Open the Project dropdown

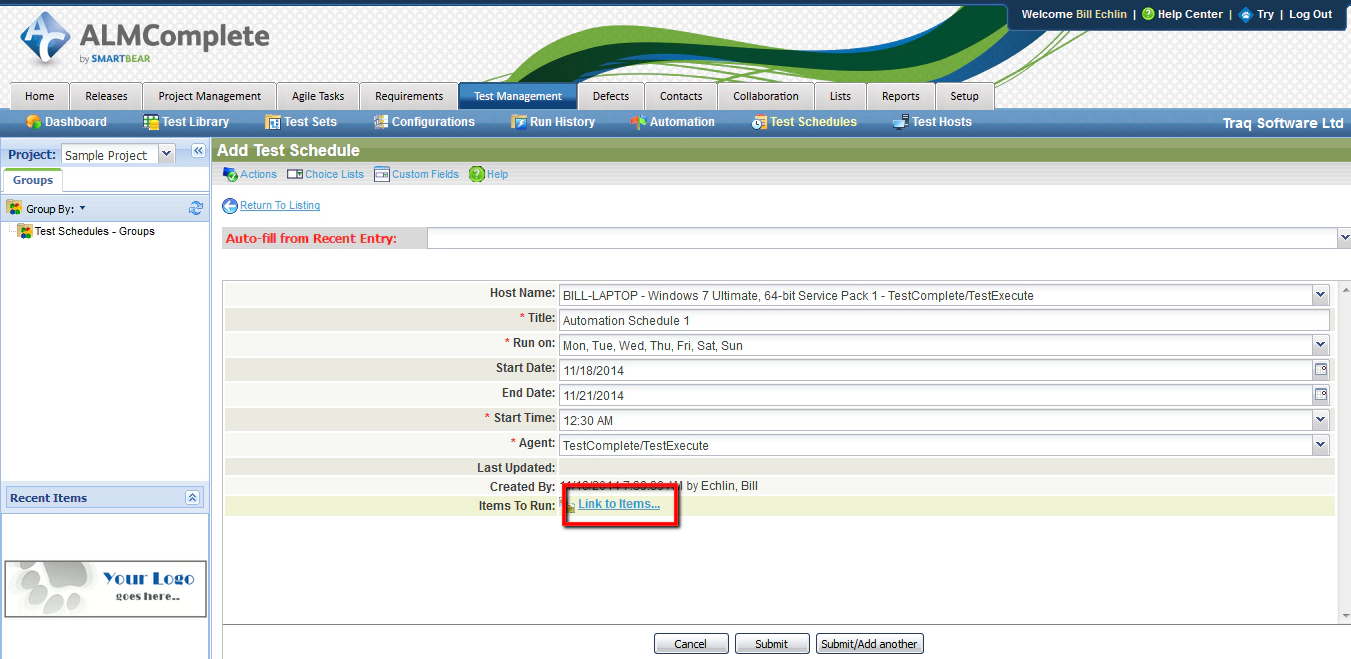(166, 154)
